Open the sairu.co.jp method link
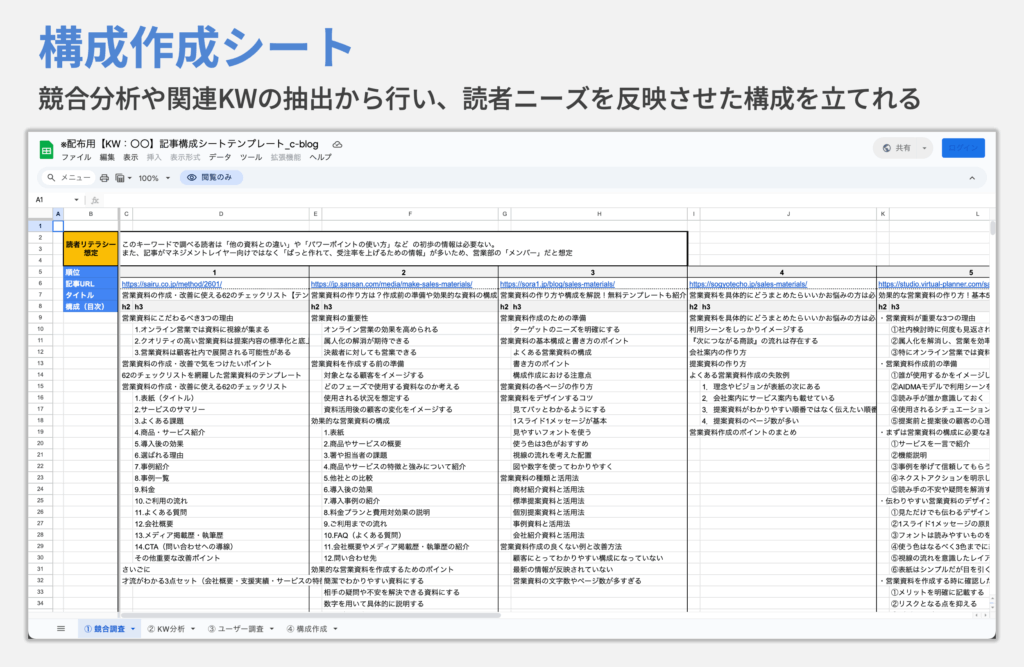The image size is (1024, 667). click(x=172, y=284)
